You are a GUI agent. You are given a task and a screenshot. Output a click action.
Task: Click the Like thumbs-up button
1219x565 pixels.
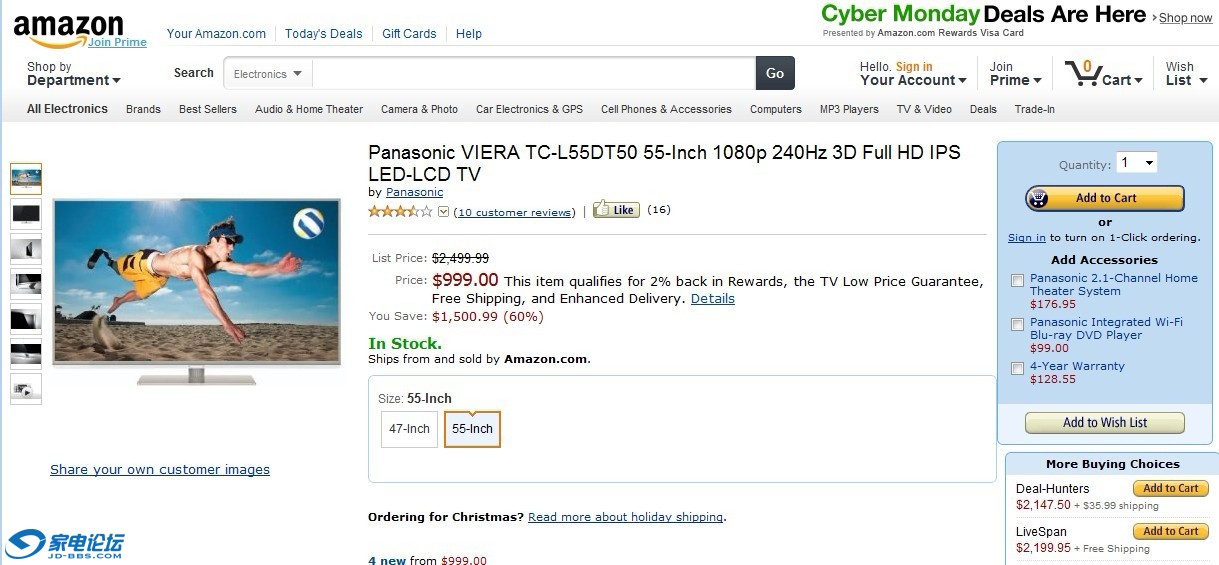(616, 210)
